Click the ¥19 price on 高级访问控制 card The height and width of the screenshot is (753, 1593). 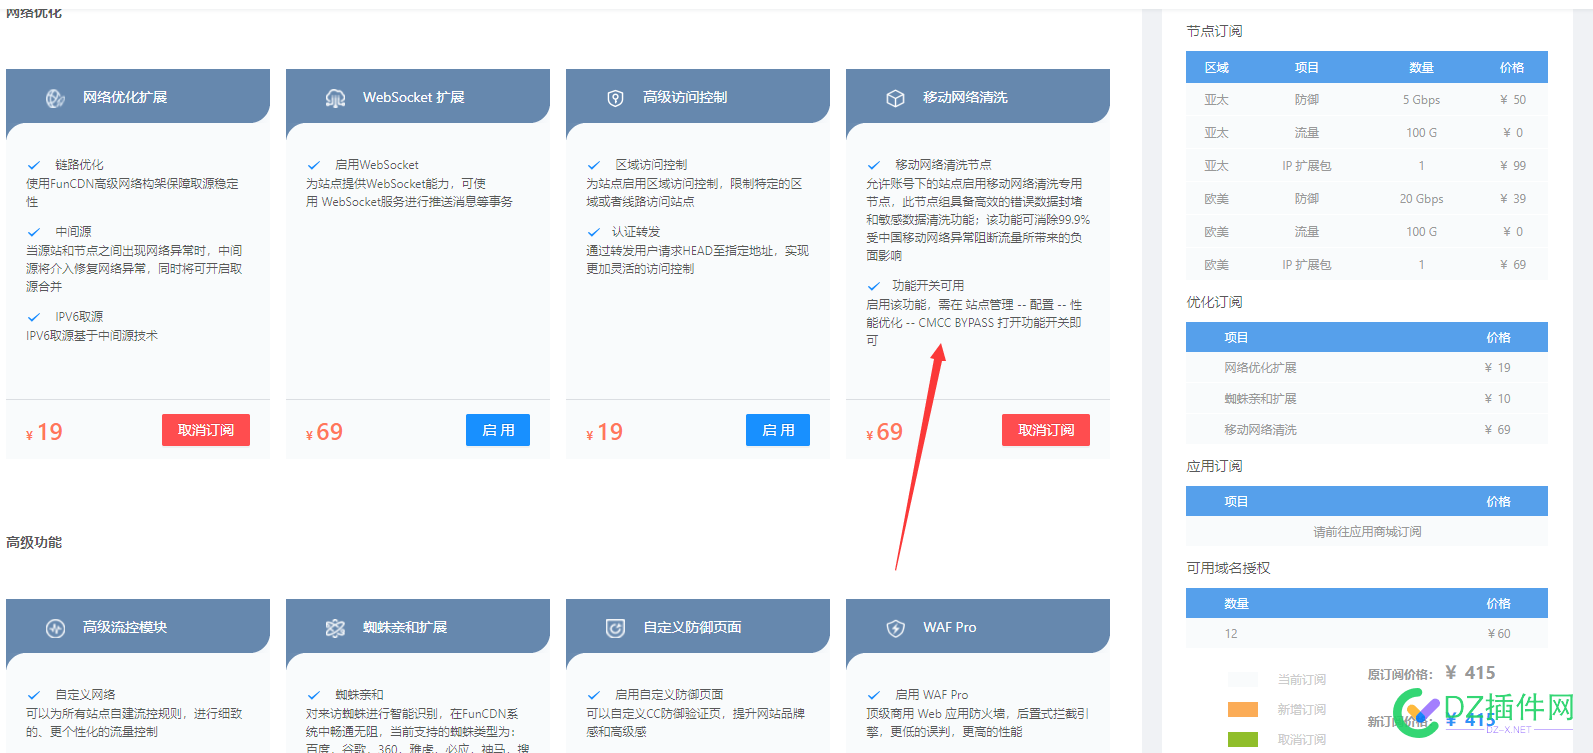[x=604, y=432]
